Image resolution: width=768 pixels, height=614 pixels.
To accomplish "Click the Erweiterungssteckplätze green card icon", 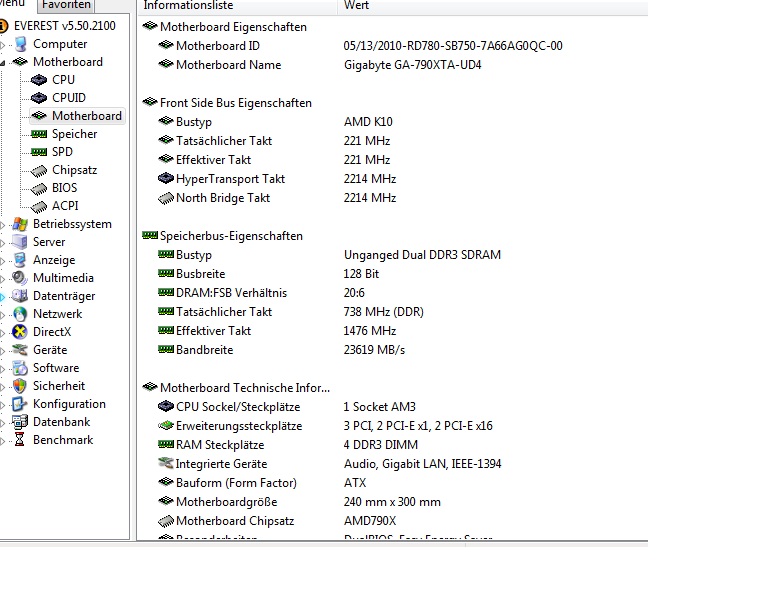I will coord(166,425).
